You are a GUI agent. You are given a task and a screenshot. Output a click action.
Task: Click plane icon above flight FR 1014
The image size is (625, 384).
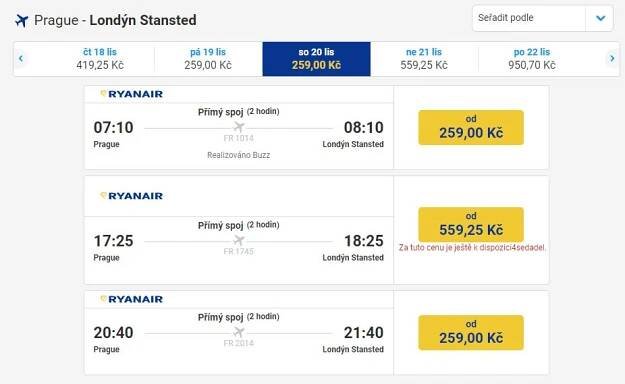239,127
